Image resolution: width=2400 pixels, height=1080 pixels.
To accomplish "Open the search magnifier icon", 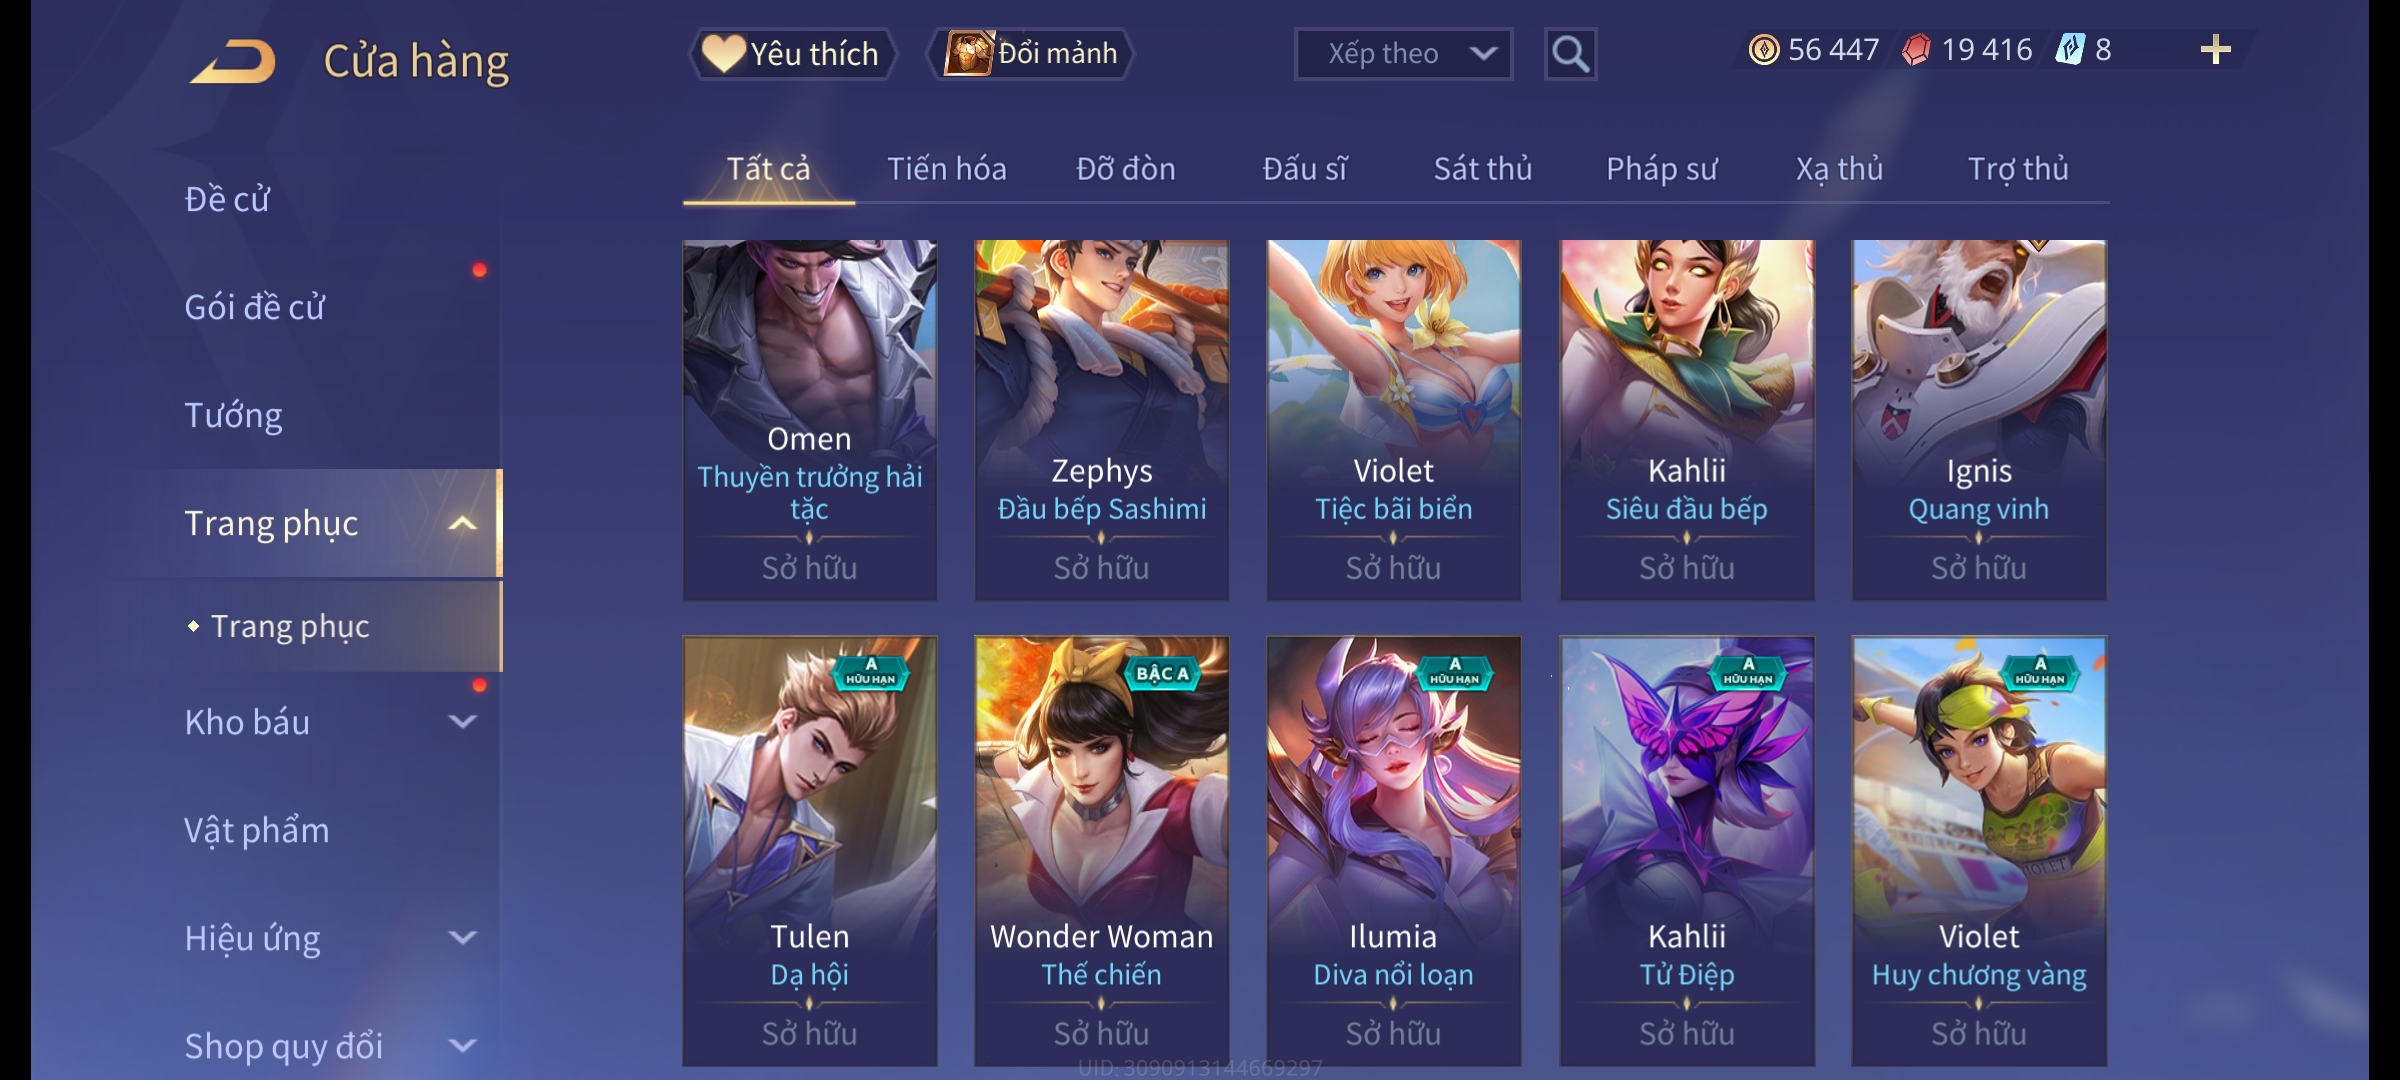I will (x=1570, y=54).
